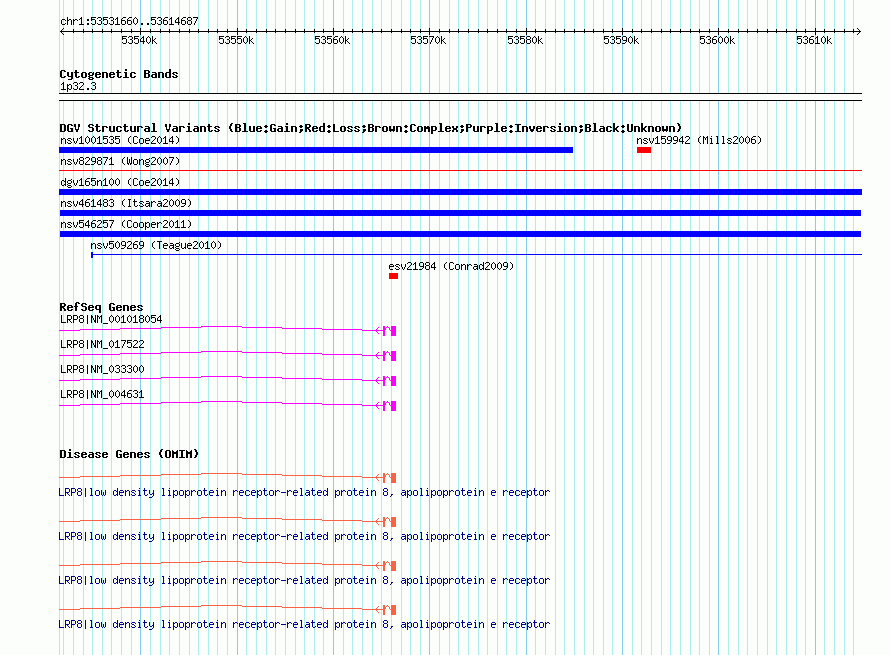Click the nsv1001535 (Coe2014) blue gain bar

pyautogui.click(x=316, y=150)
